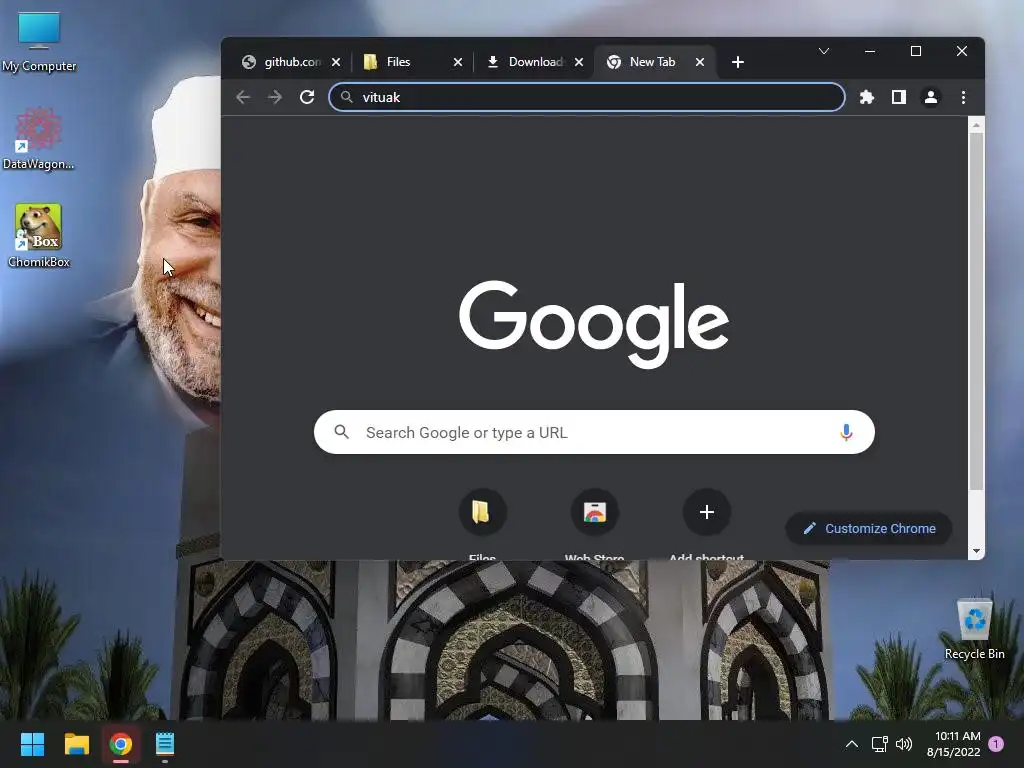Open File Explorer from taskbar
Screen dimensions: 1024x768
coord(76,744)
